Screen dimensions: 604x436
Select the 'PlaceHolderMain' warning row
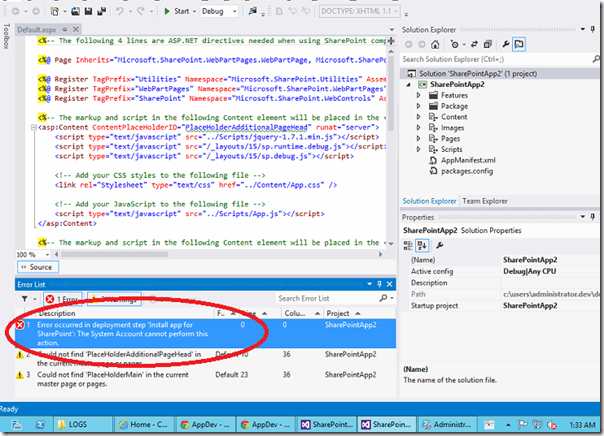point(205,379)
